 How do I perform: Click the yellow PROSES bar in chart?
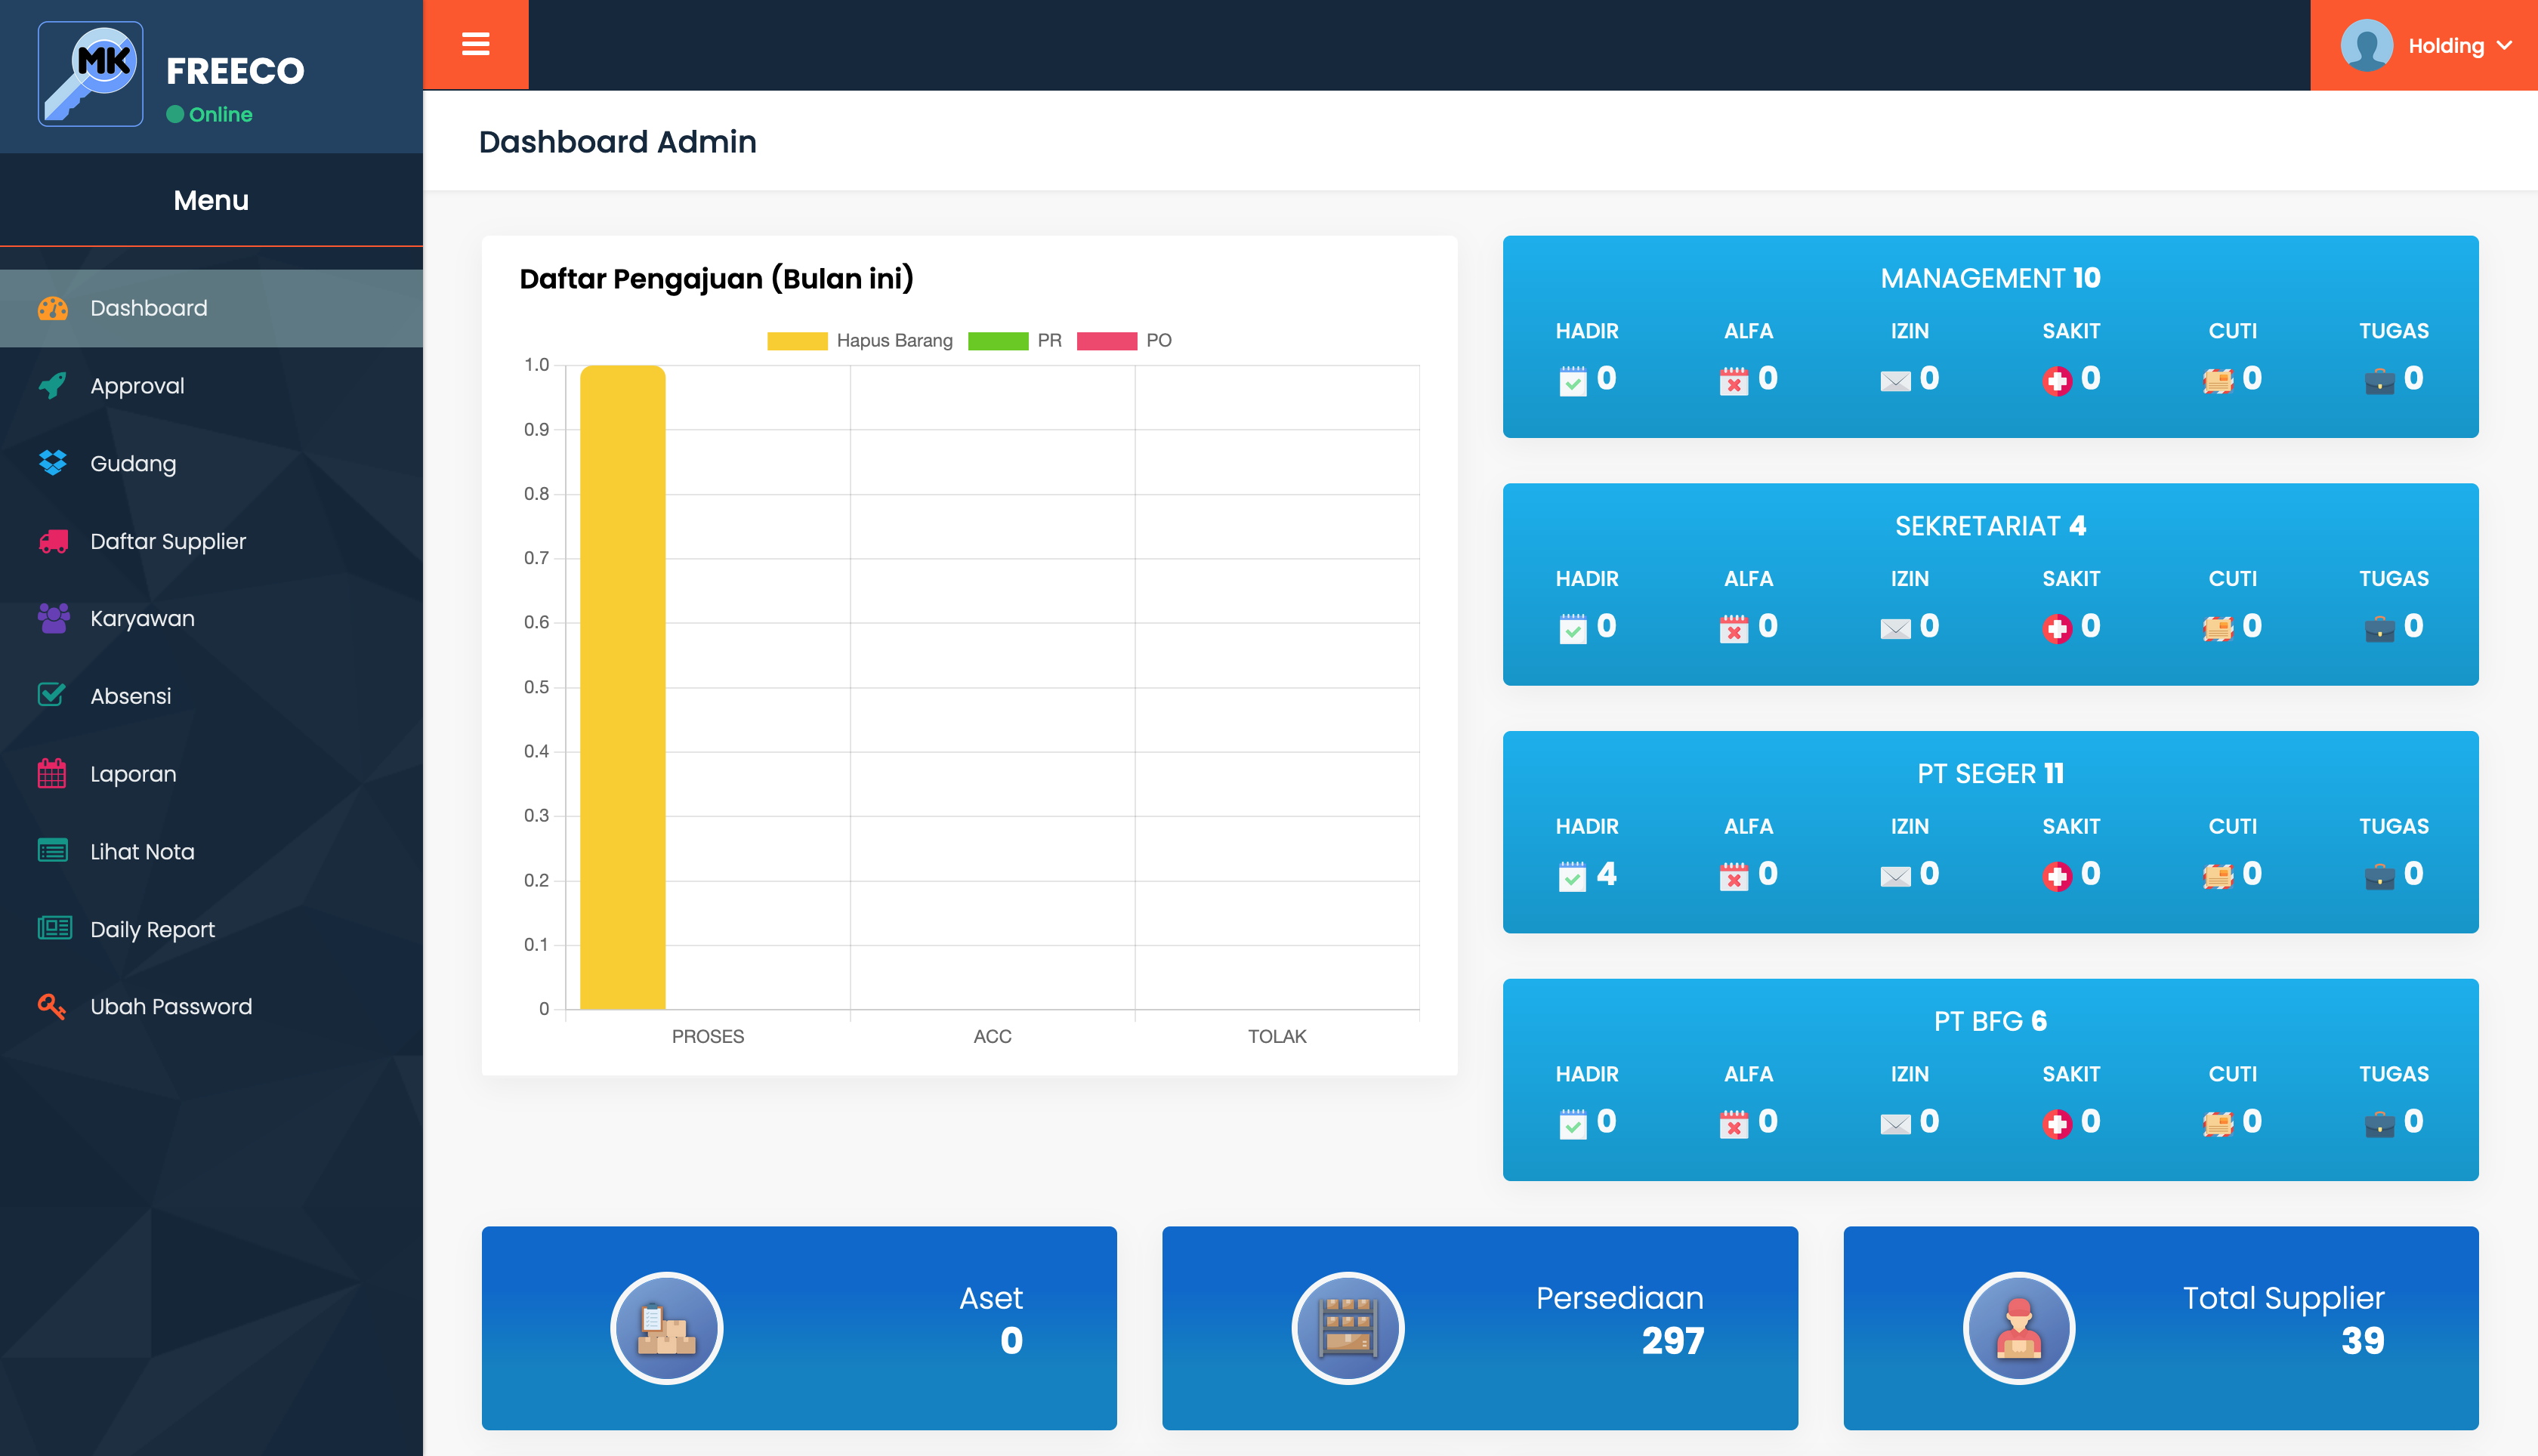622,687
